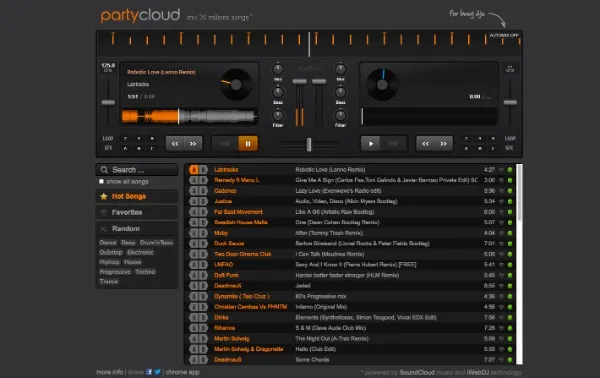Filter by Dubstep genre tag

[x=111, y=252]
